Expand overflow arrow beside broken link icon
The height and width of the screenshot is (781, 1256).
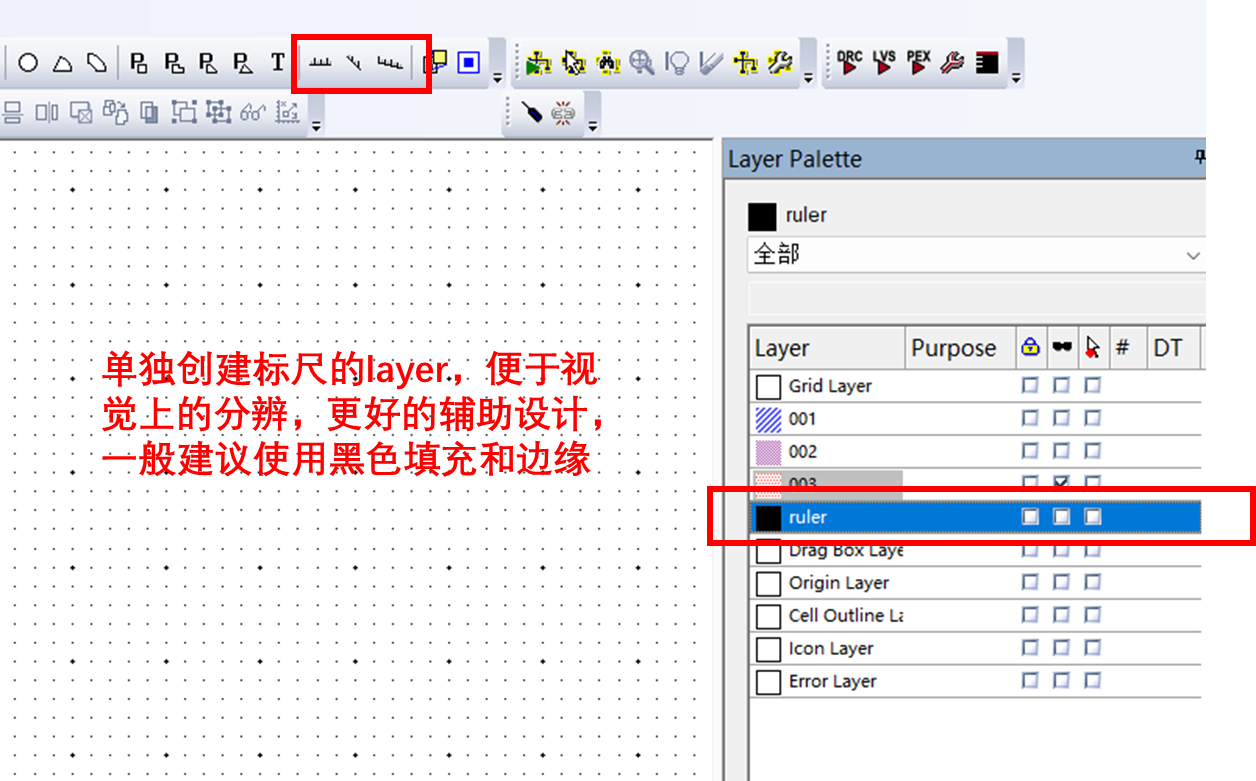(593, 125)
